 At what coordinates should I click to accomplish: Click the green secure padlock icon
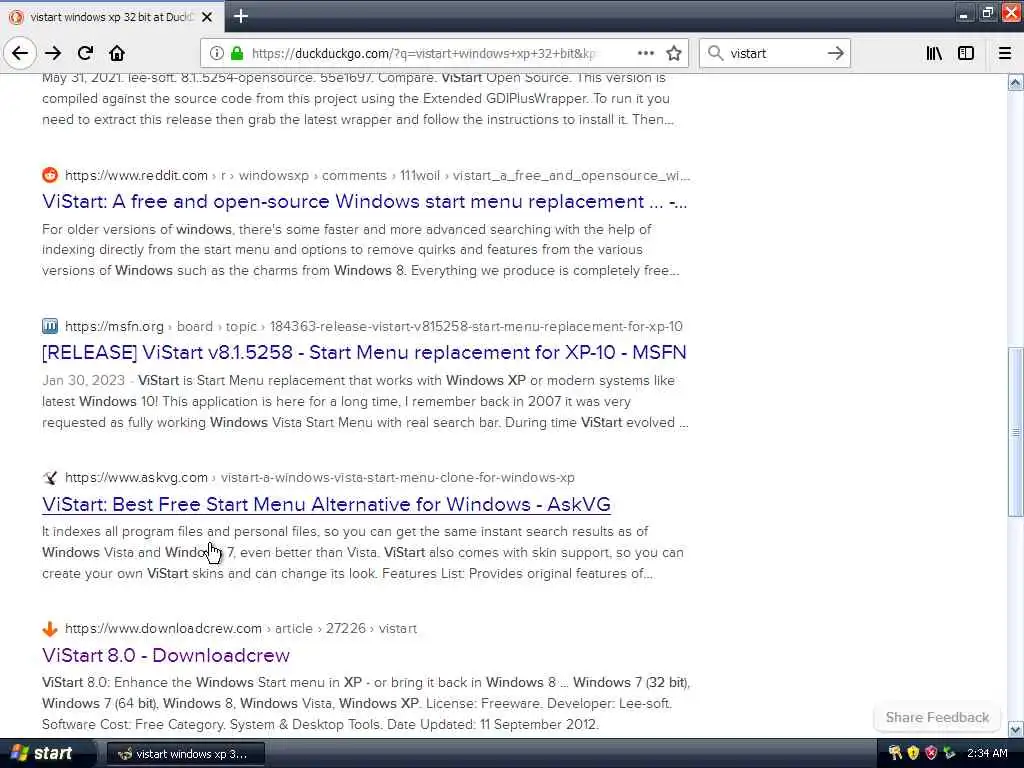[x=237, y=53]
